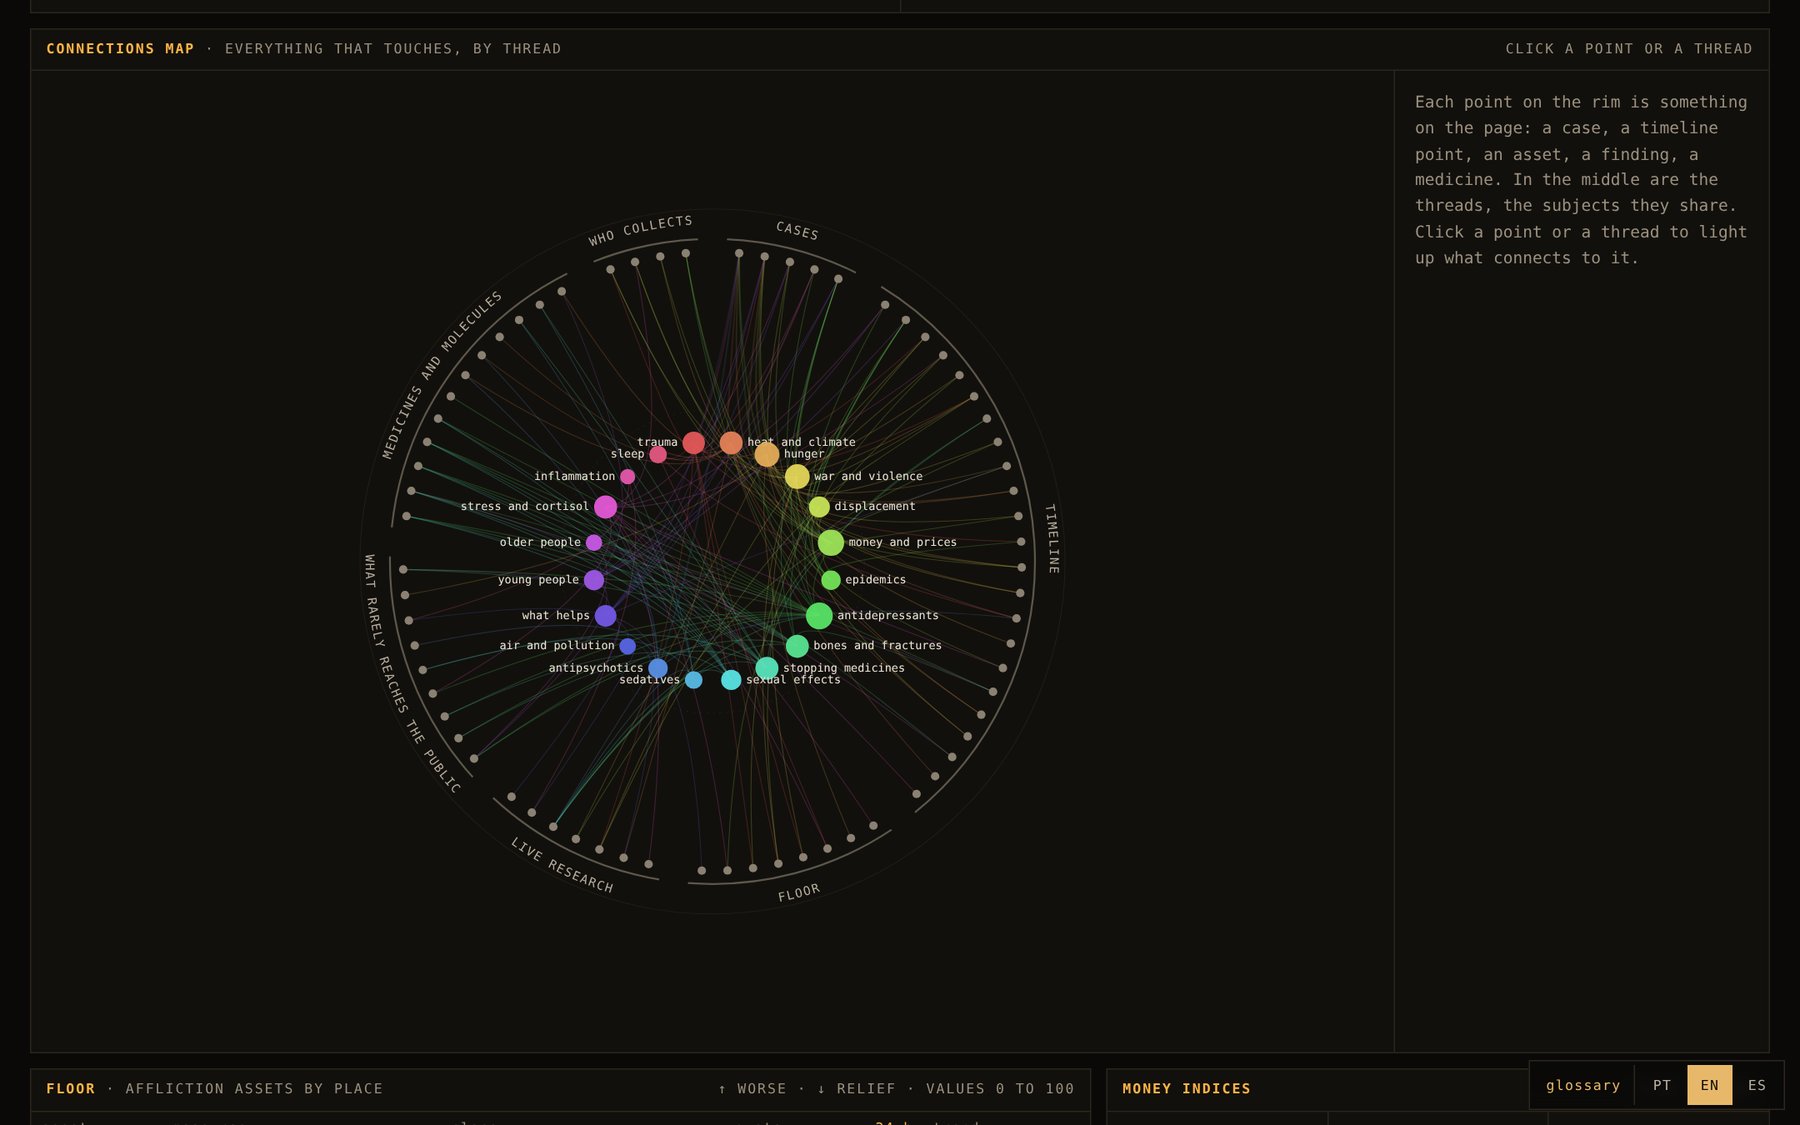Switch language to ES
This screenshot has width=1800, height=1125.
pos(1757,1085)
